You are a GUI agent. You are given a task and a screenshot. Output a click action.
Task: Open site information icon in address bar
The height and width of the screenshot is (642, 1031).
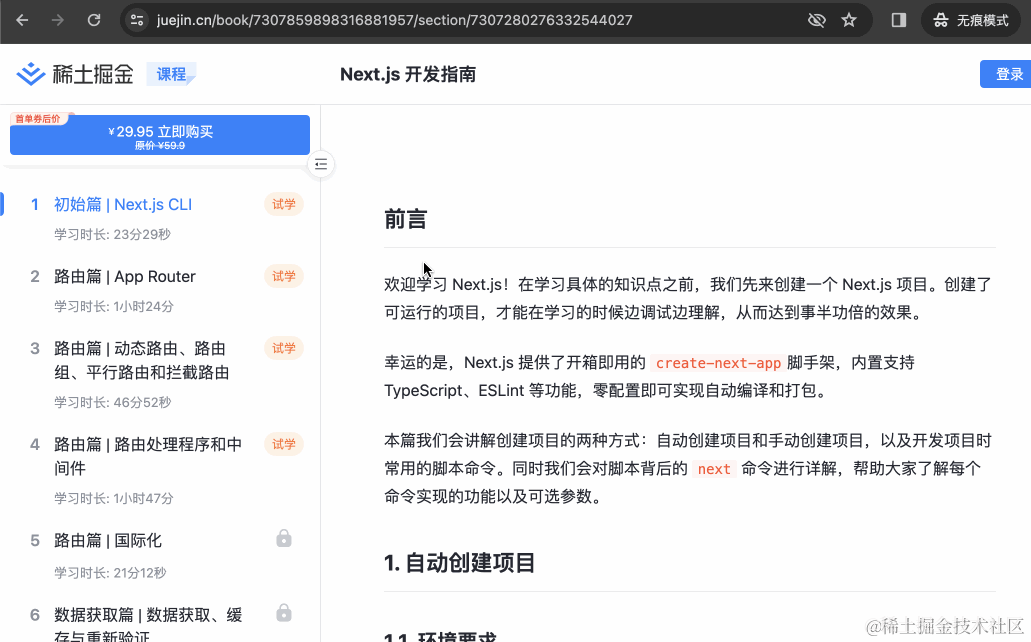pyautogui.click(x=138, y=20)
